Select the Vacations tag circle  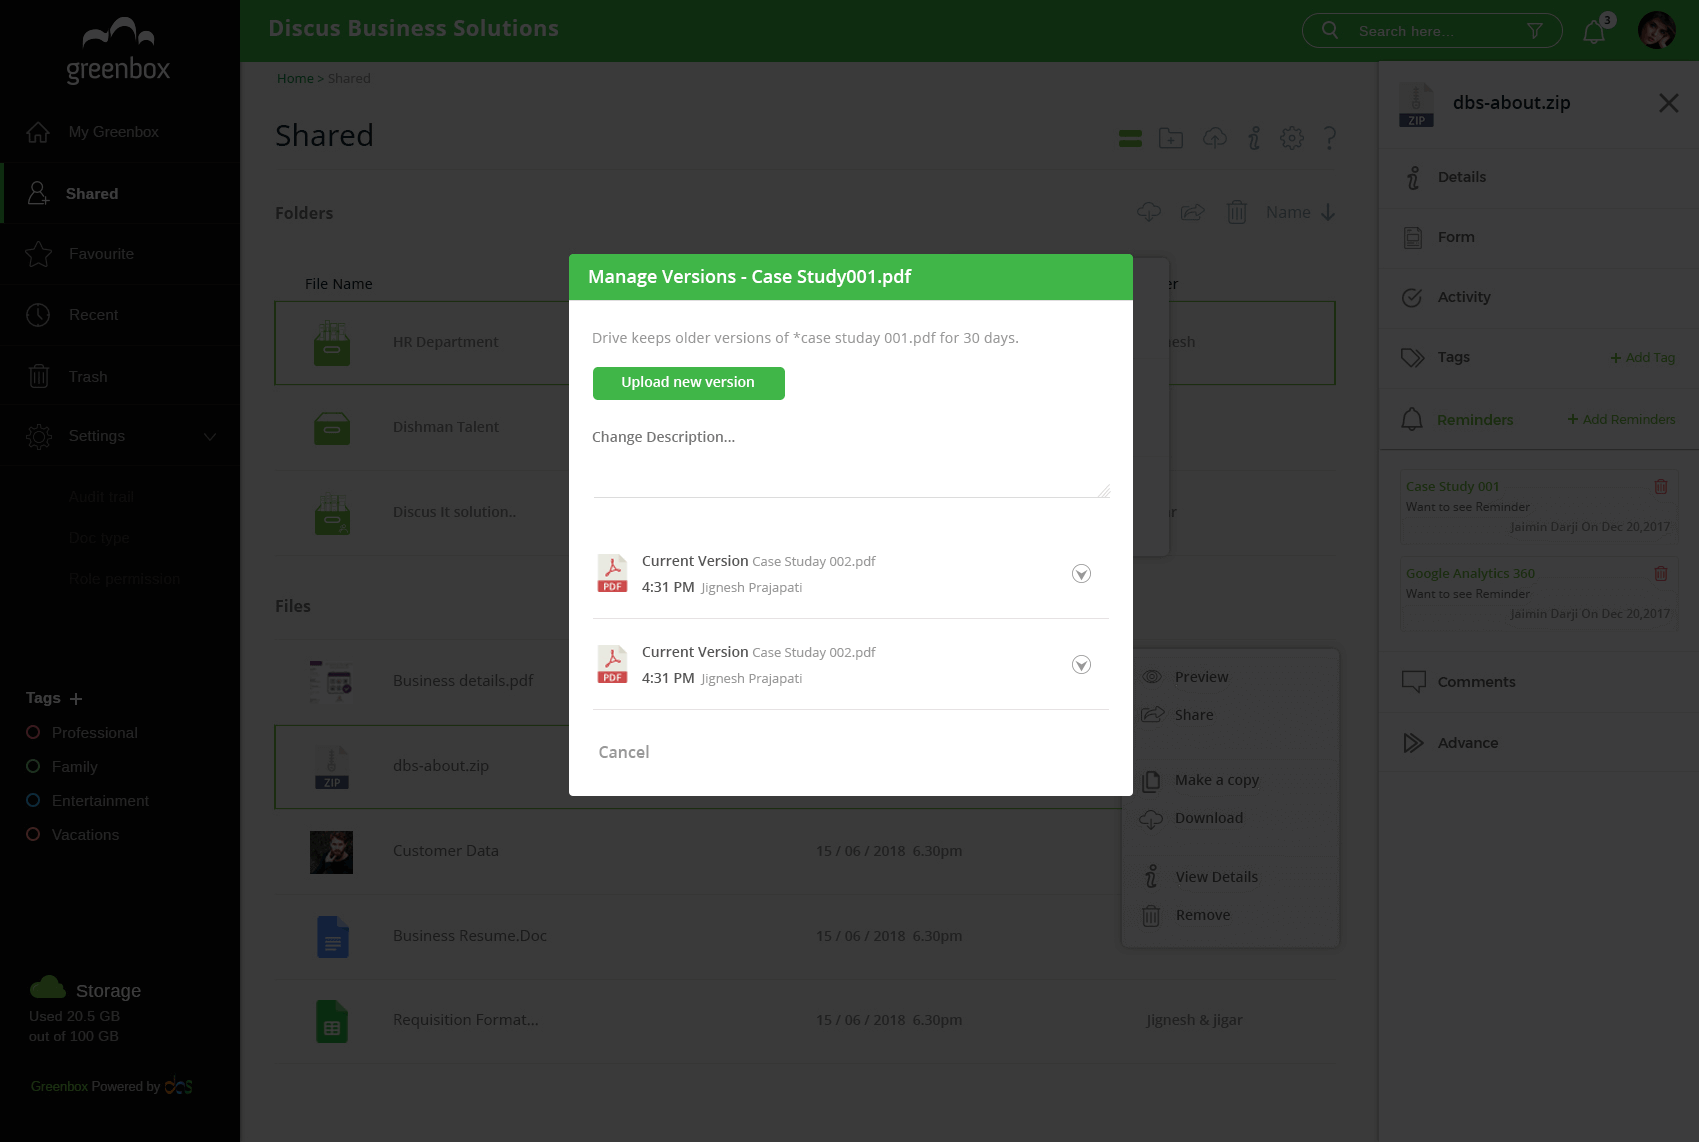pos(33,835)
